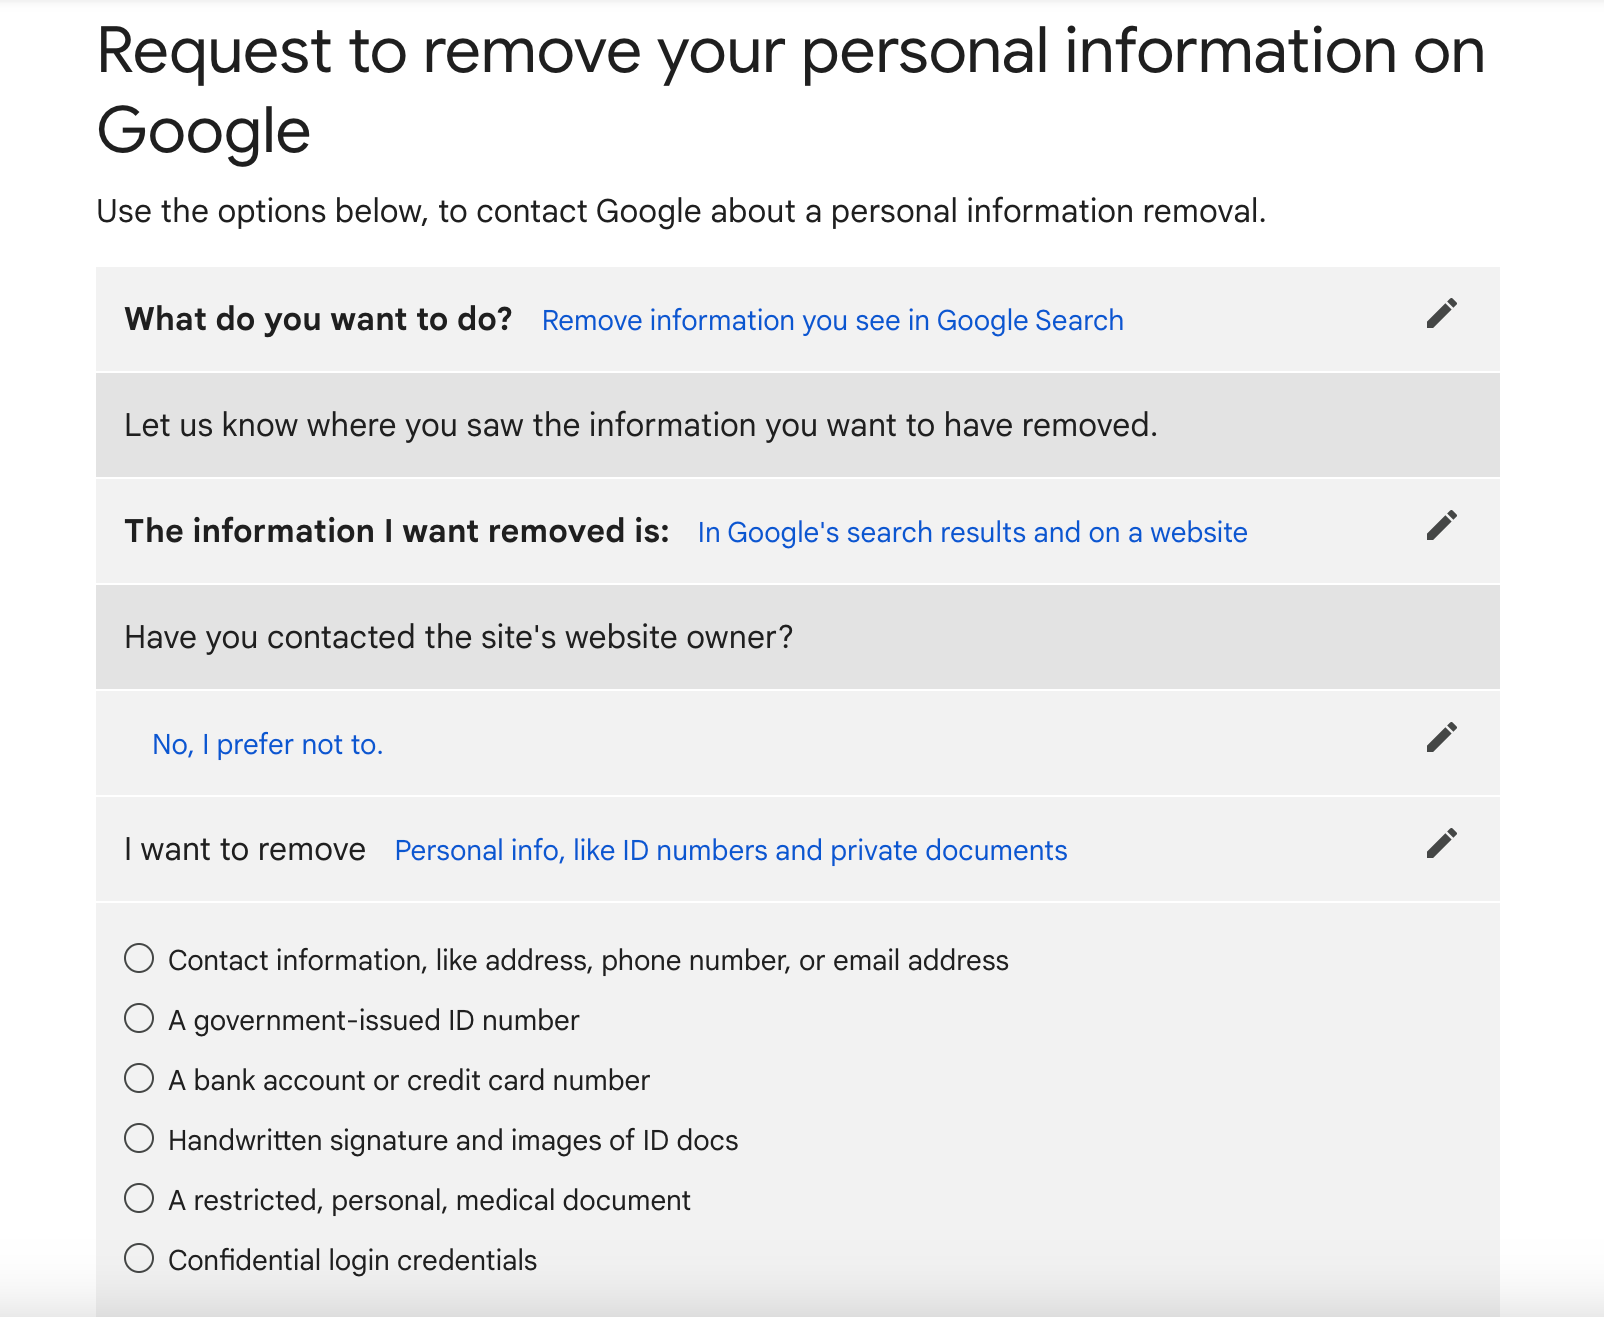Image resolution: width=1604 pixels, height=1317 pixels.
Task: Pick 'Handwritten signature and images of ID docs'
Action: [x=139, y=1139]
